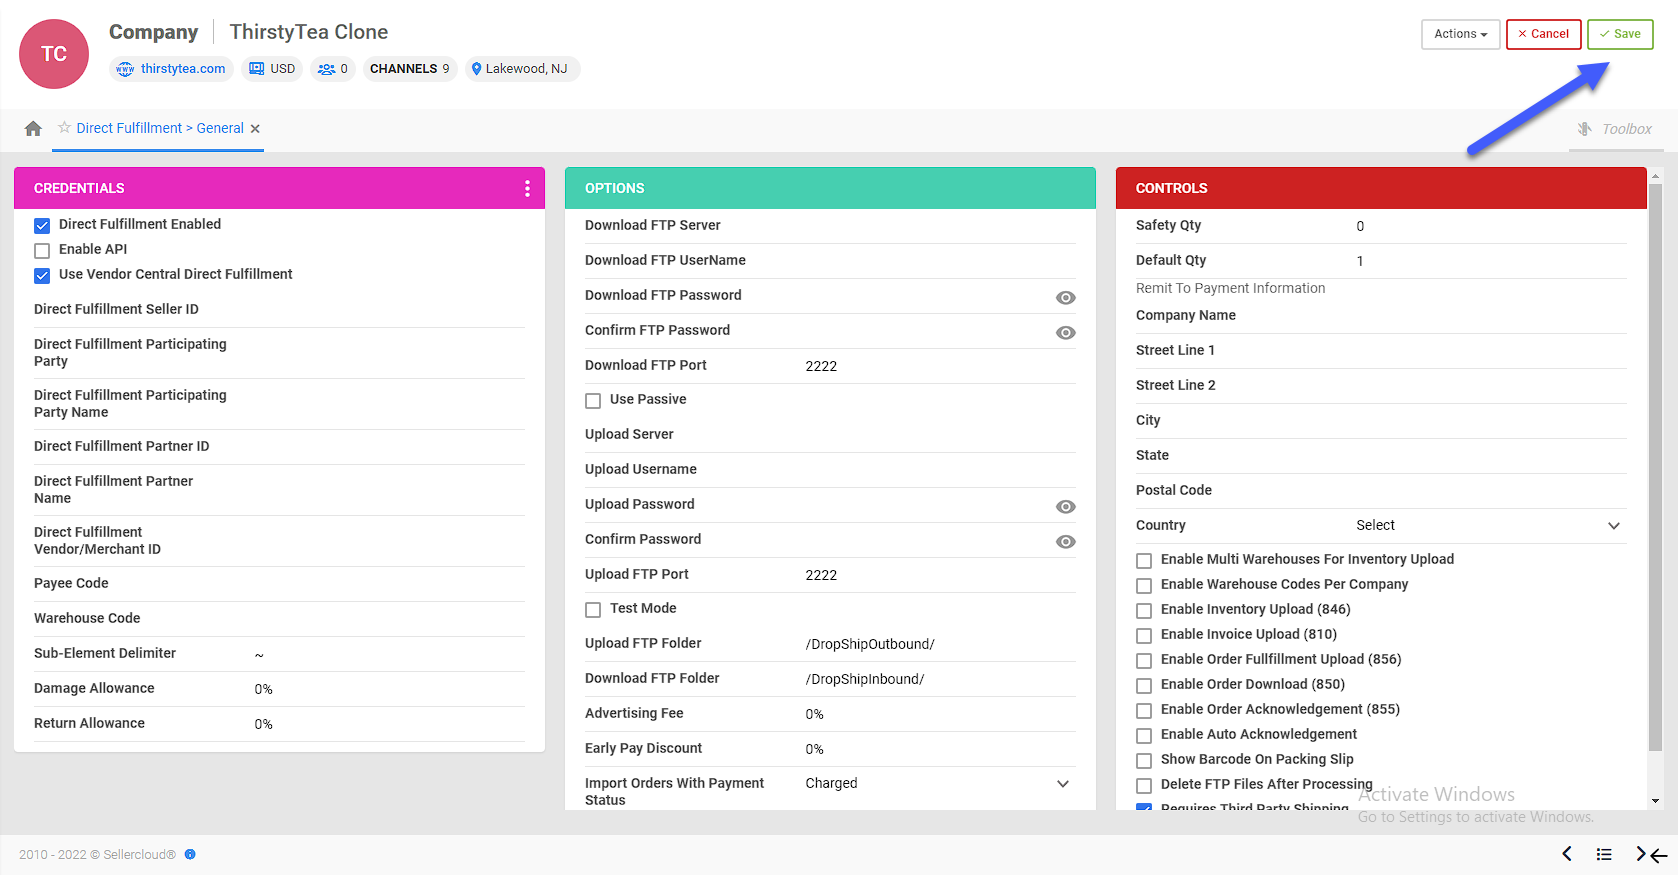Check Enable Invoice Upload (810)

tap(1144, 636)
